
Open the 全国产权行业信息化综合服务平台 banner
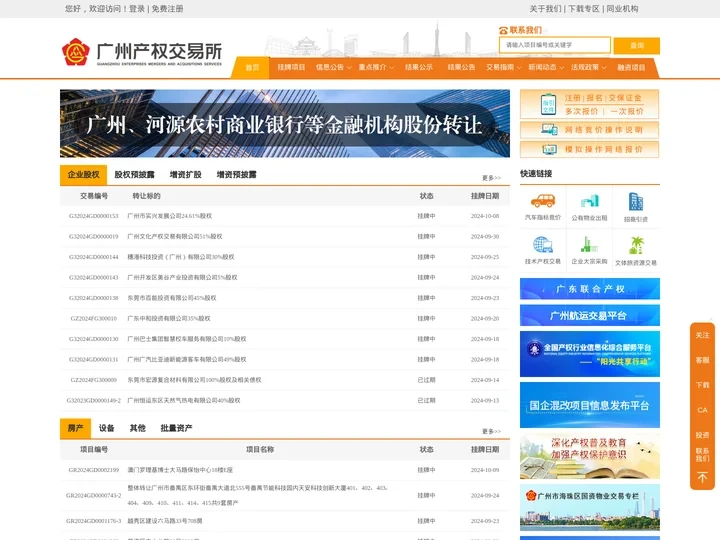(x=590, y=354)
